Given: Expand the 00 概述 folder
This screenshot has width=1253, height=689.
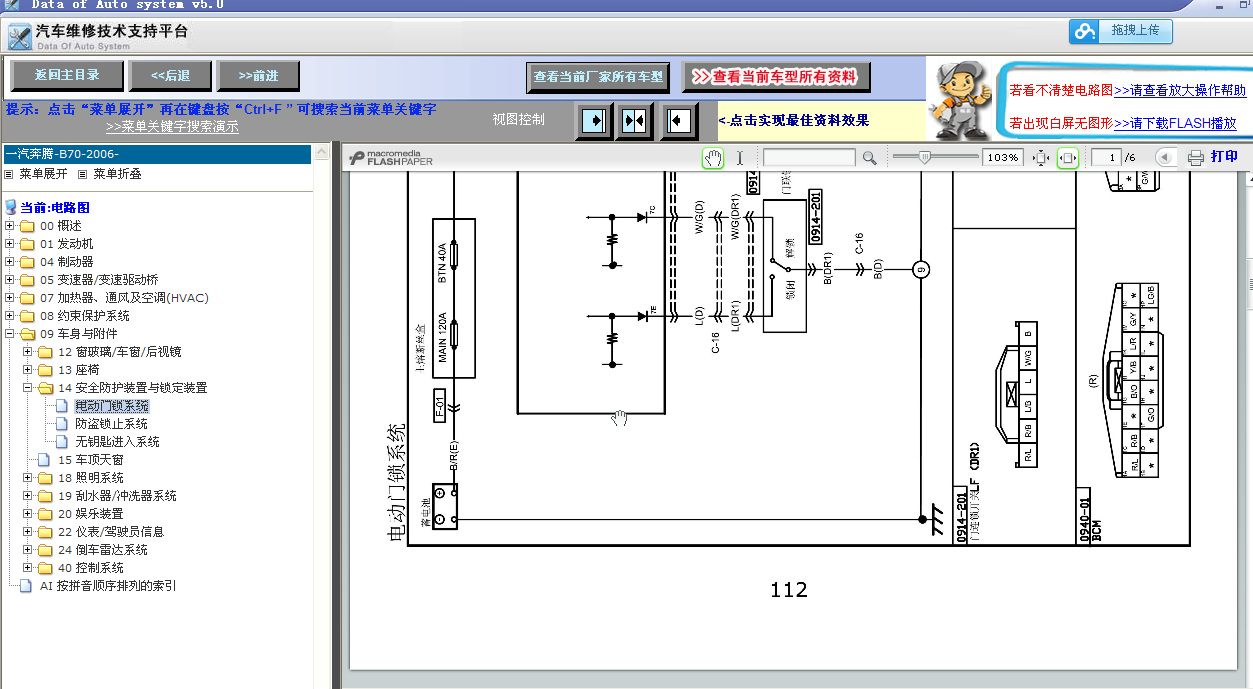Looking at the screenshot, I should point(10,226).
